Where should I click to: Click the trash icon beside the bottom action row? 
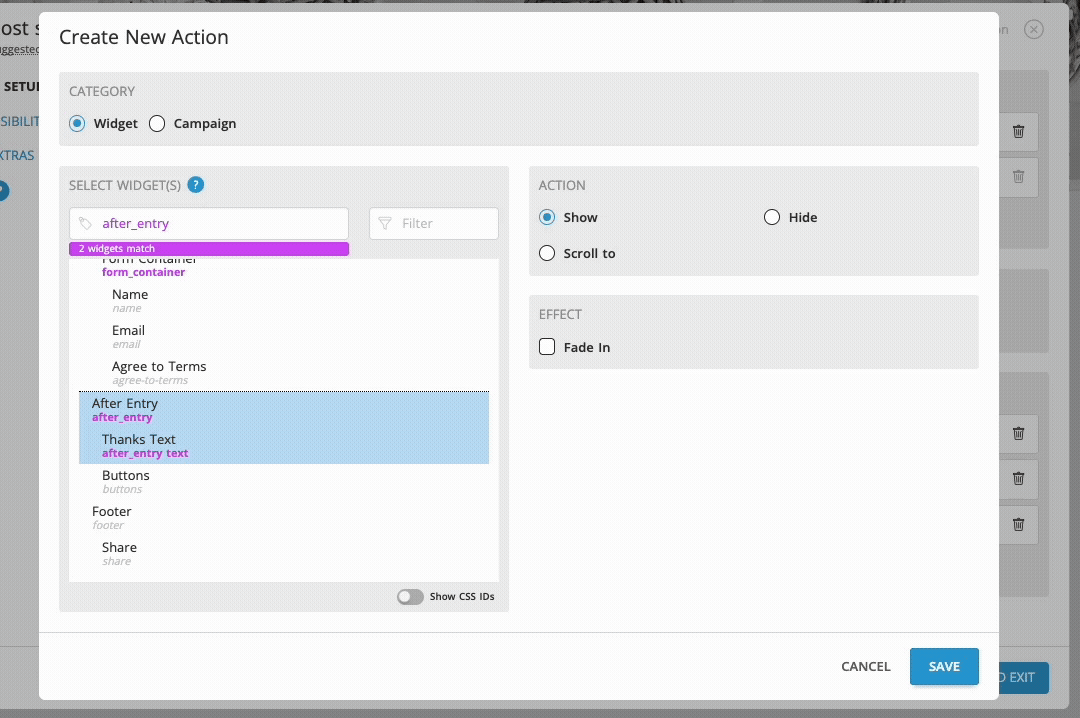1018,524
